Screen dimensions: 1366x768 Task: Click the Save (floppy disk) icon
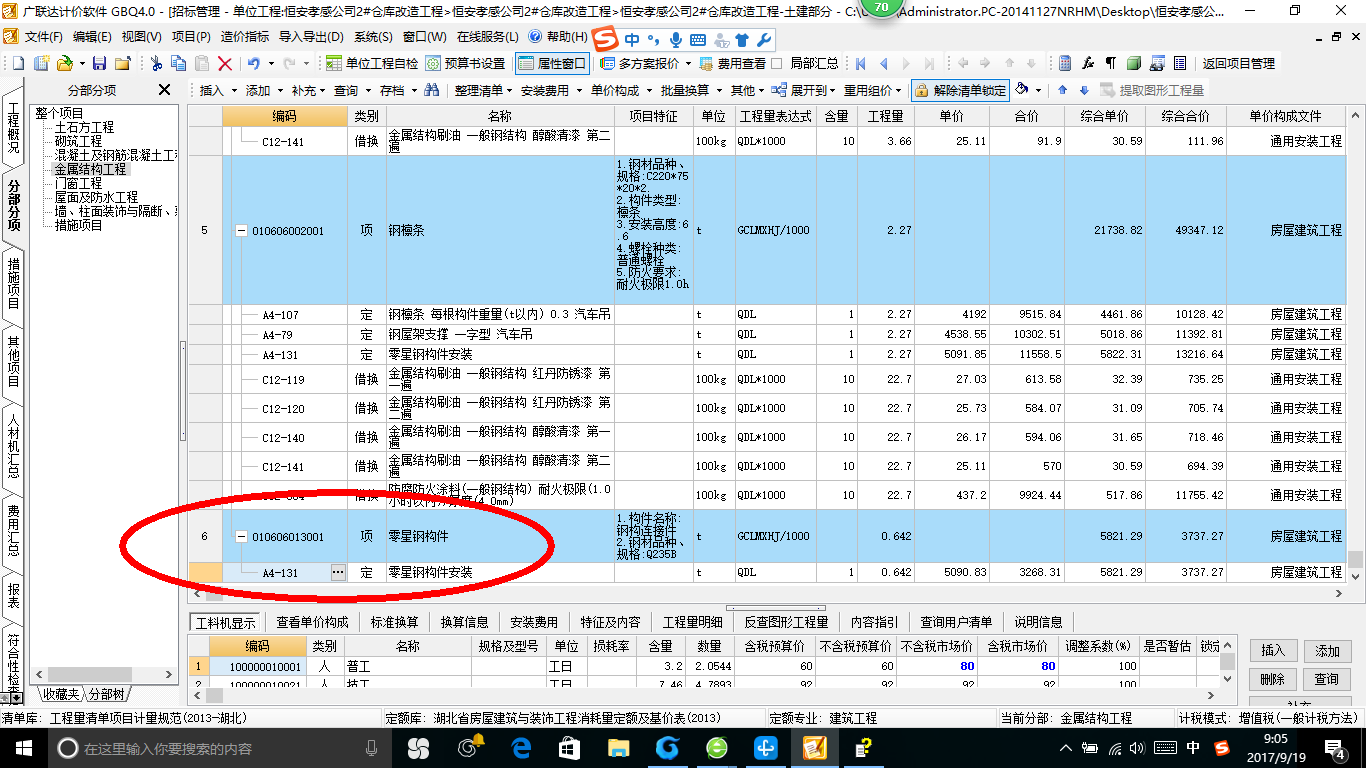click(x=101, y=63)
